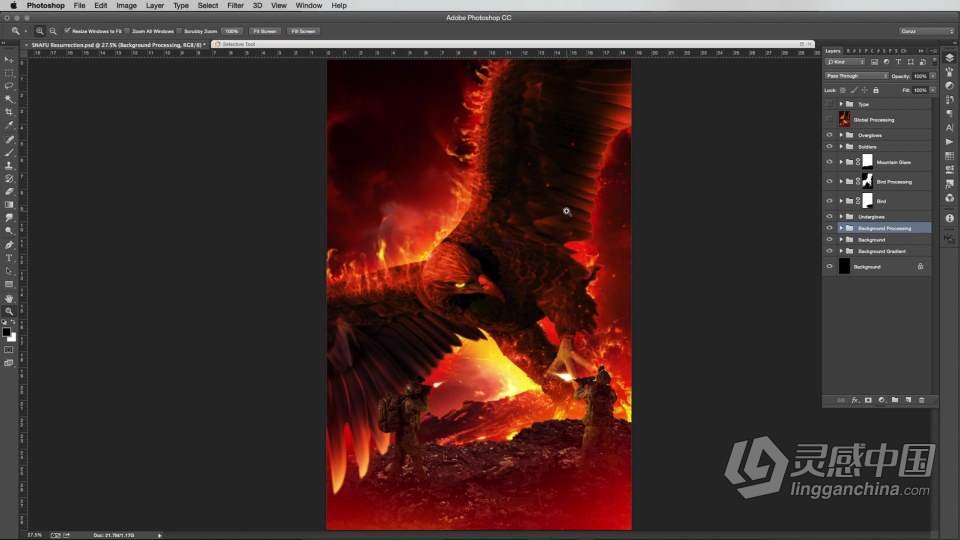Select the Path Selection tool
Screen dimensions: 960x540
coord(9,271)
